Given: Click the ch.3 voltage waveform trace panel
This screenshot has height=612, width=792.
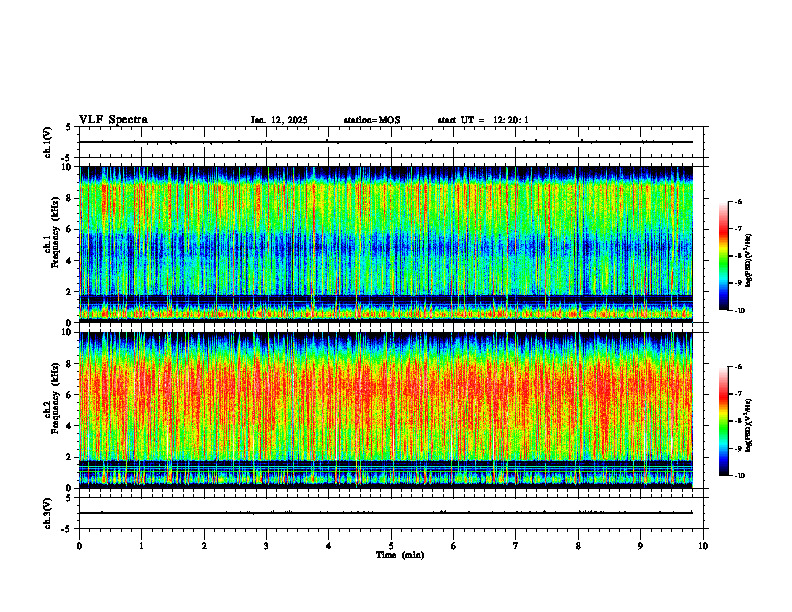Looking at the screenshot, I should [390, 513].
